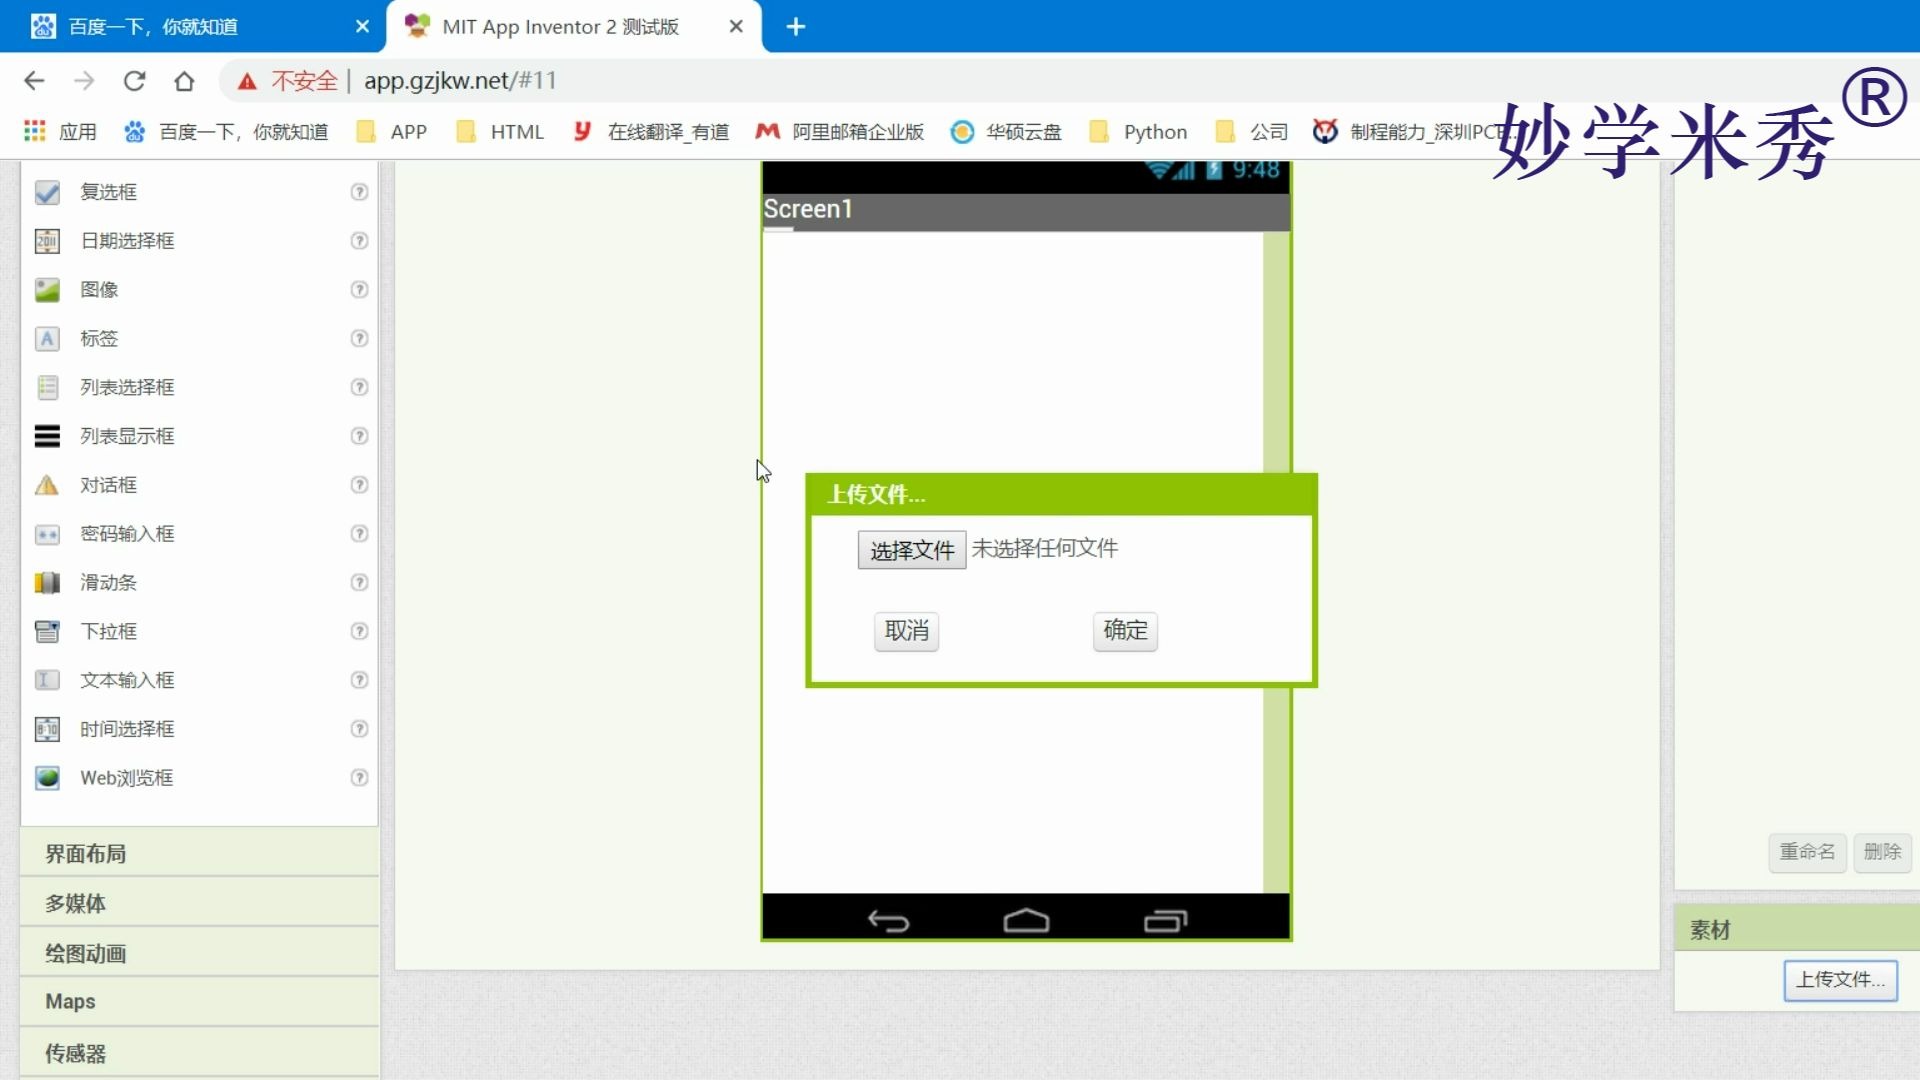
Task: Open help for 日期选择框 component
Action: pos(359,241)
